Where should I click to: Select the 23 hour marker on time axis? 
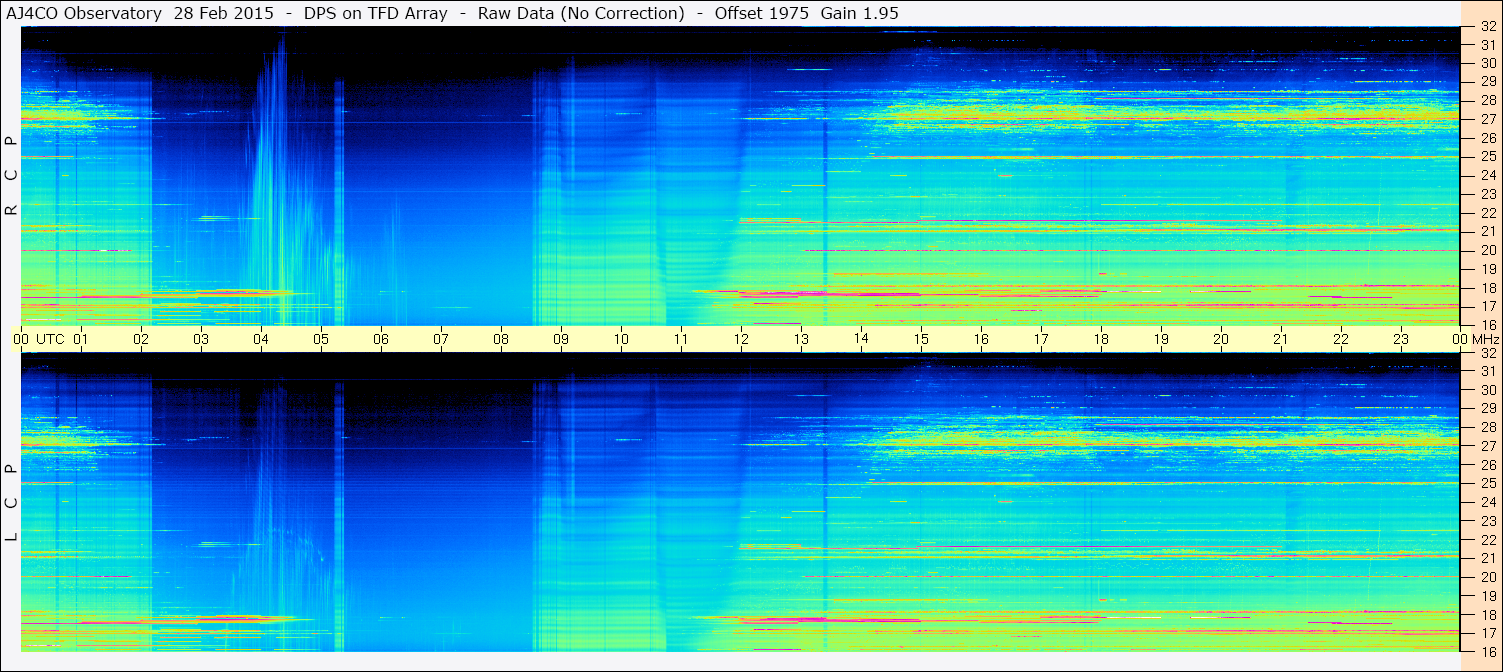pyautogui.click(x=1401, y=339)
